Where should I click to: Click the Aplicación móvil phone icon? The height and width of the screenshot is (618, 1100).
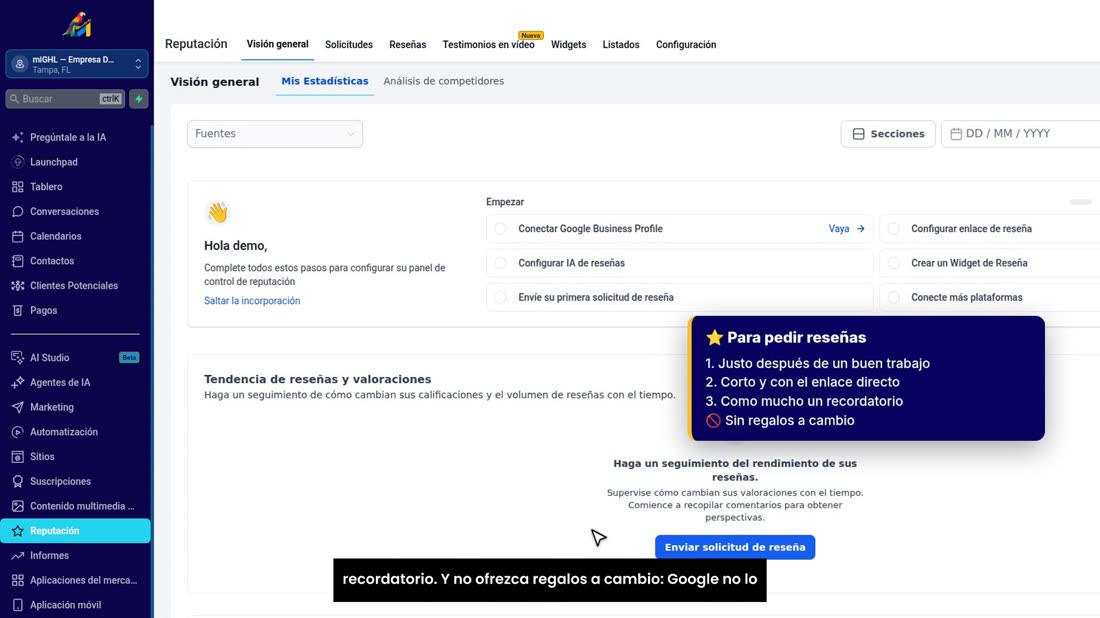pyautogui.click(x=18, y=605)
